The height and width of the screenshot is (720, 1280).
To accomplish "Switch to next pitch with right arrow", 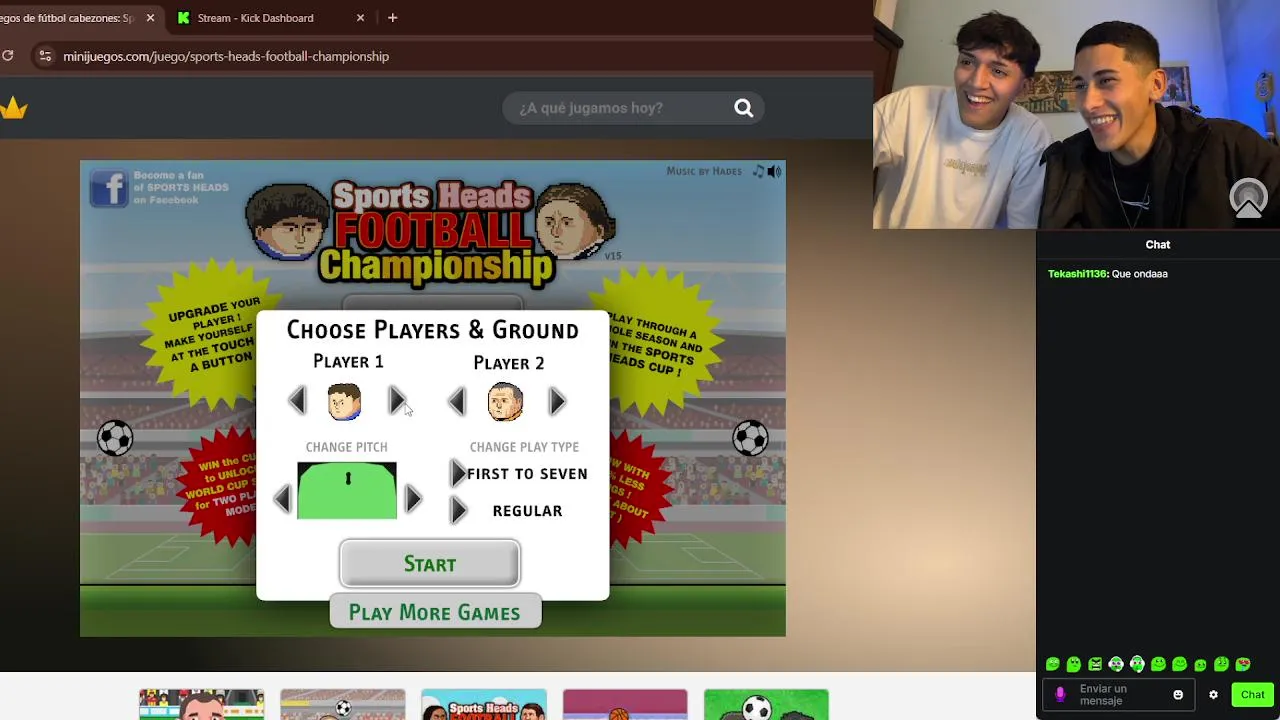I will click(x=412, y=498).
